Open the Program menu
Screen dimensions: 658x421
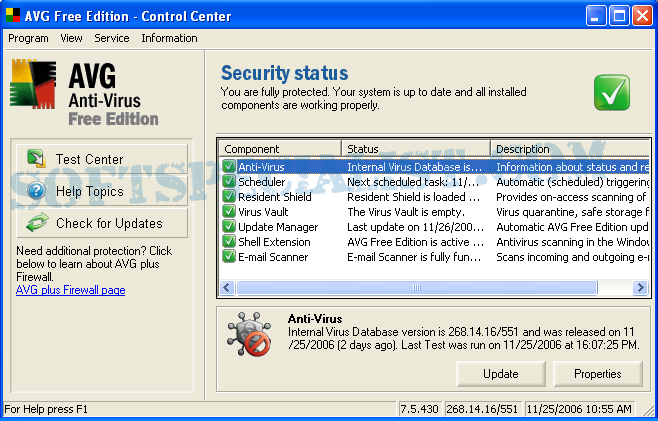tap(28, 38)
